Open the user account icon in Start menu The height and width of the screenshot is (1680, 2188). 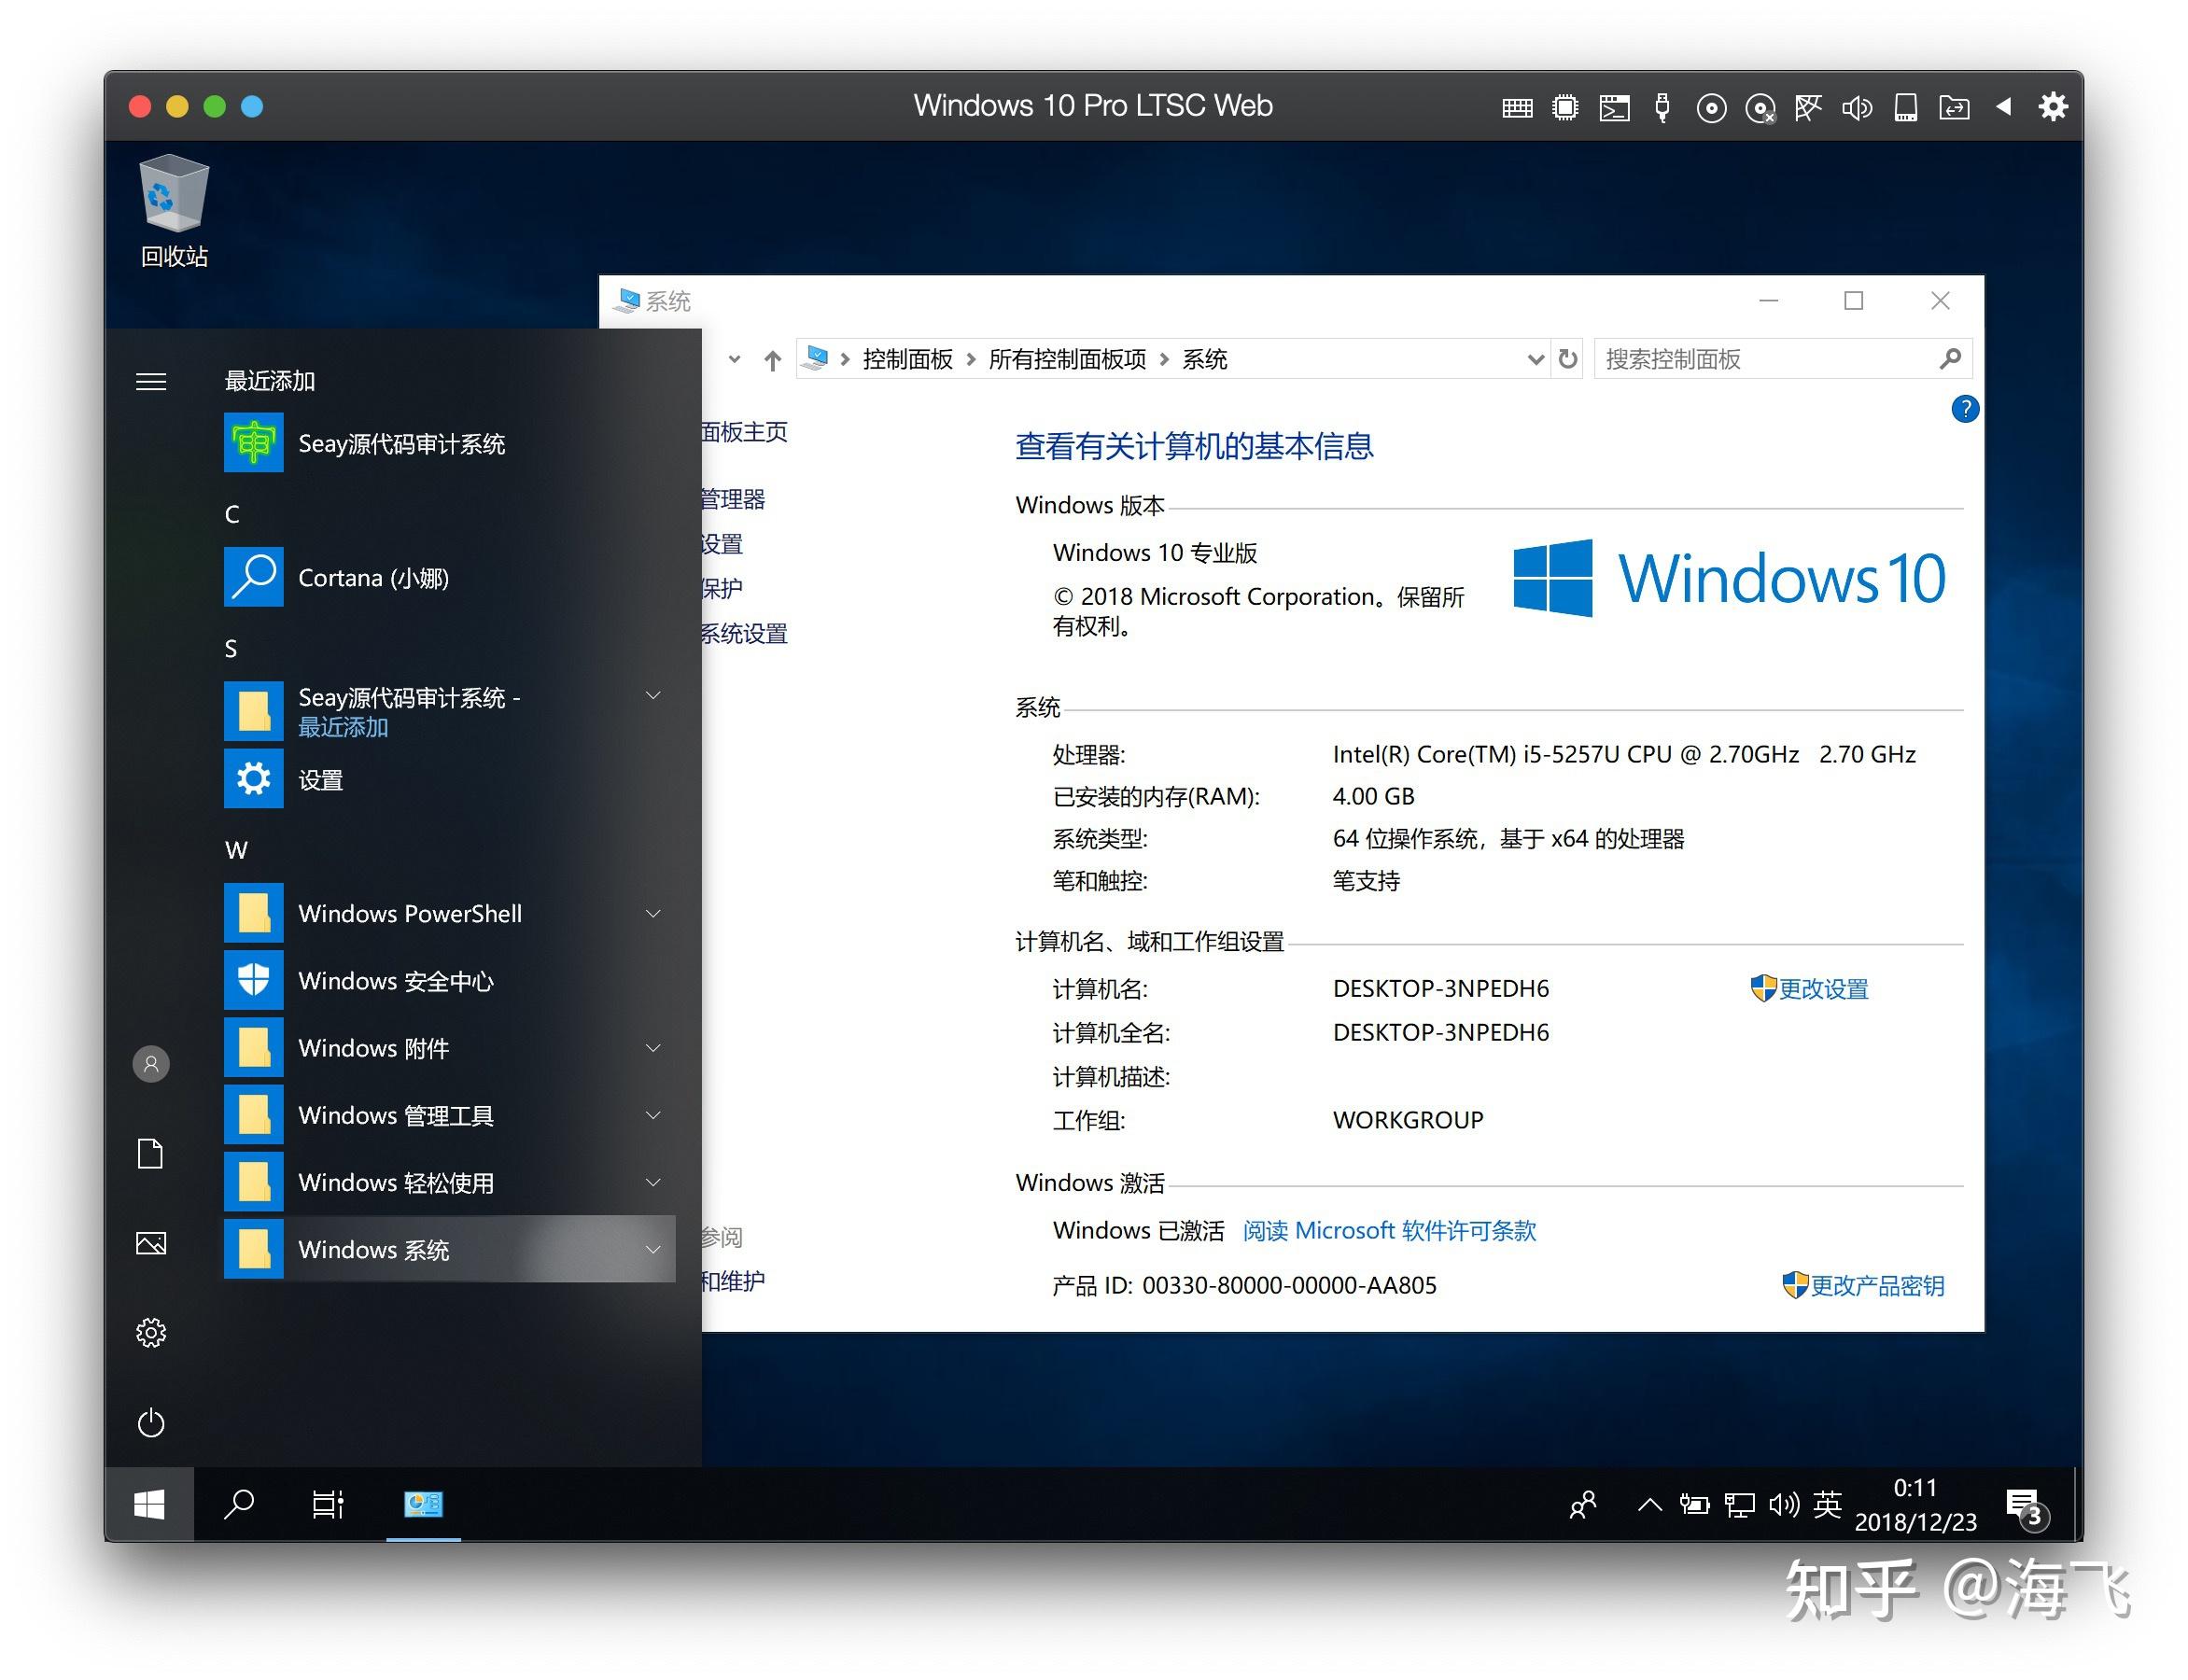(151, 1063)
